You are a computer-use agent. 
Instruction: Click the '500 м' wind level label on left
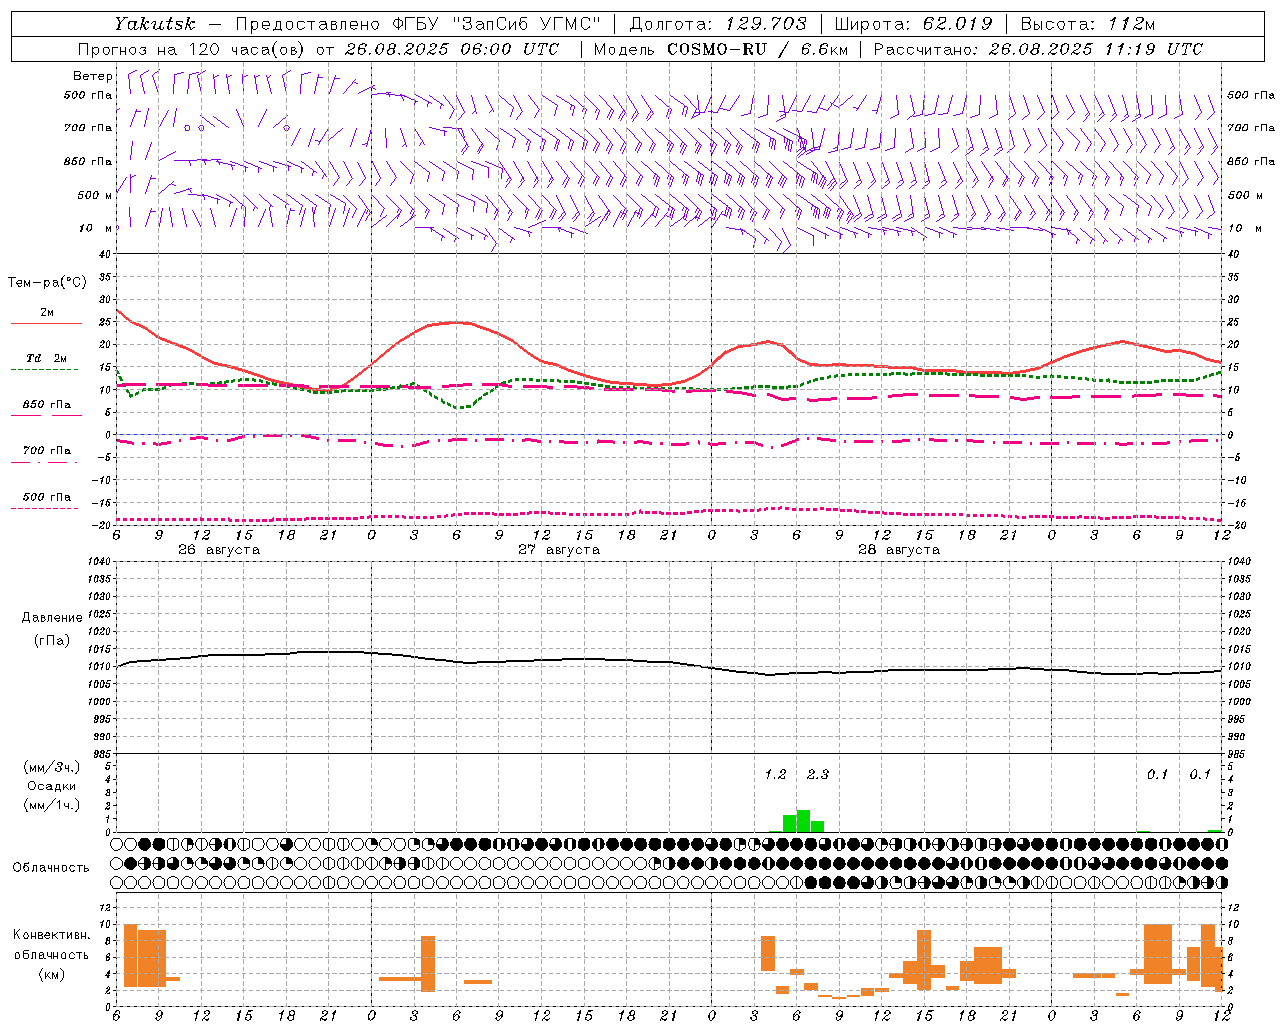(96, 195)
